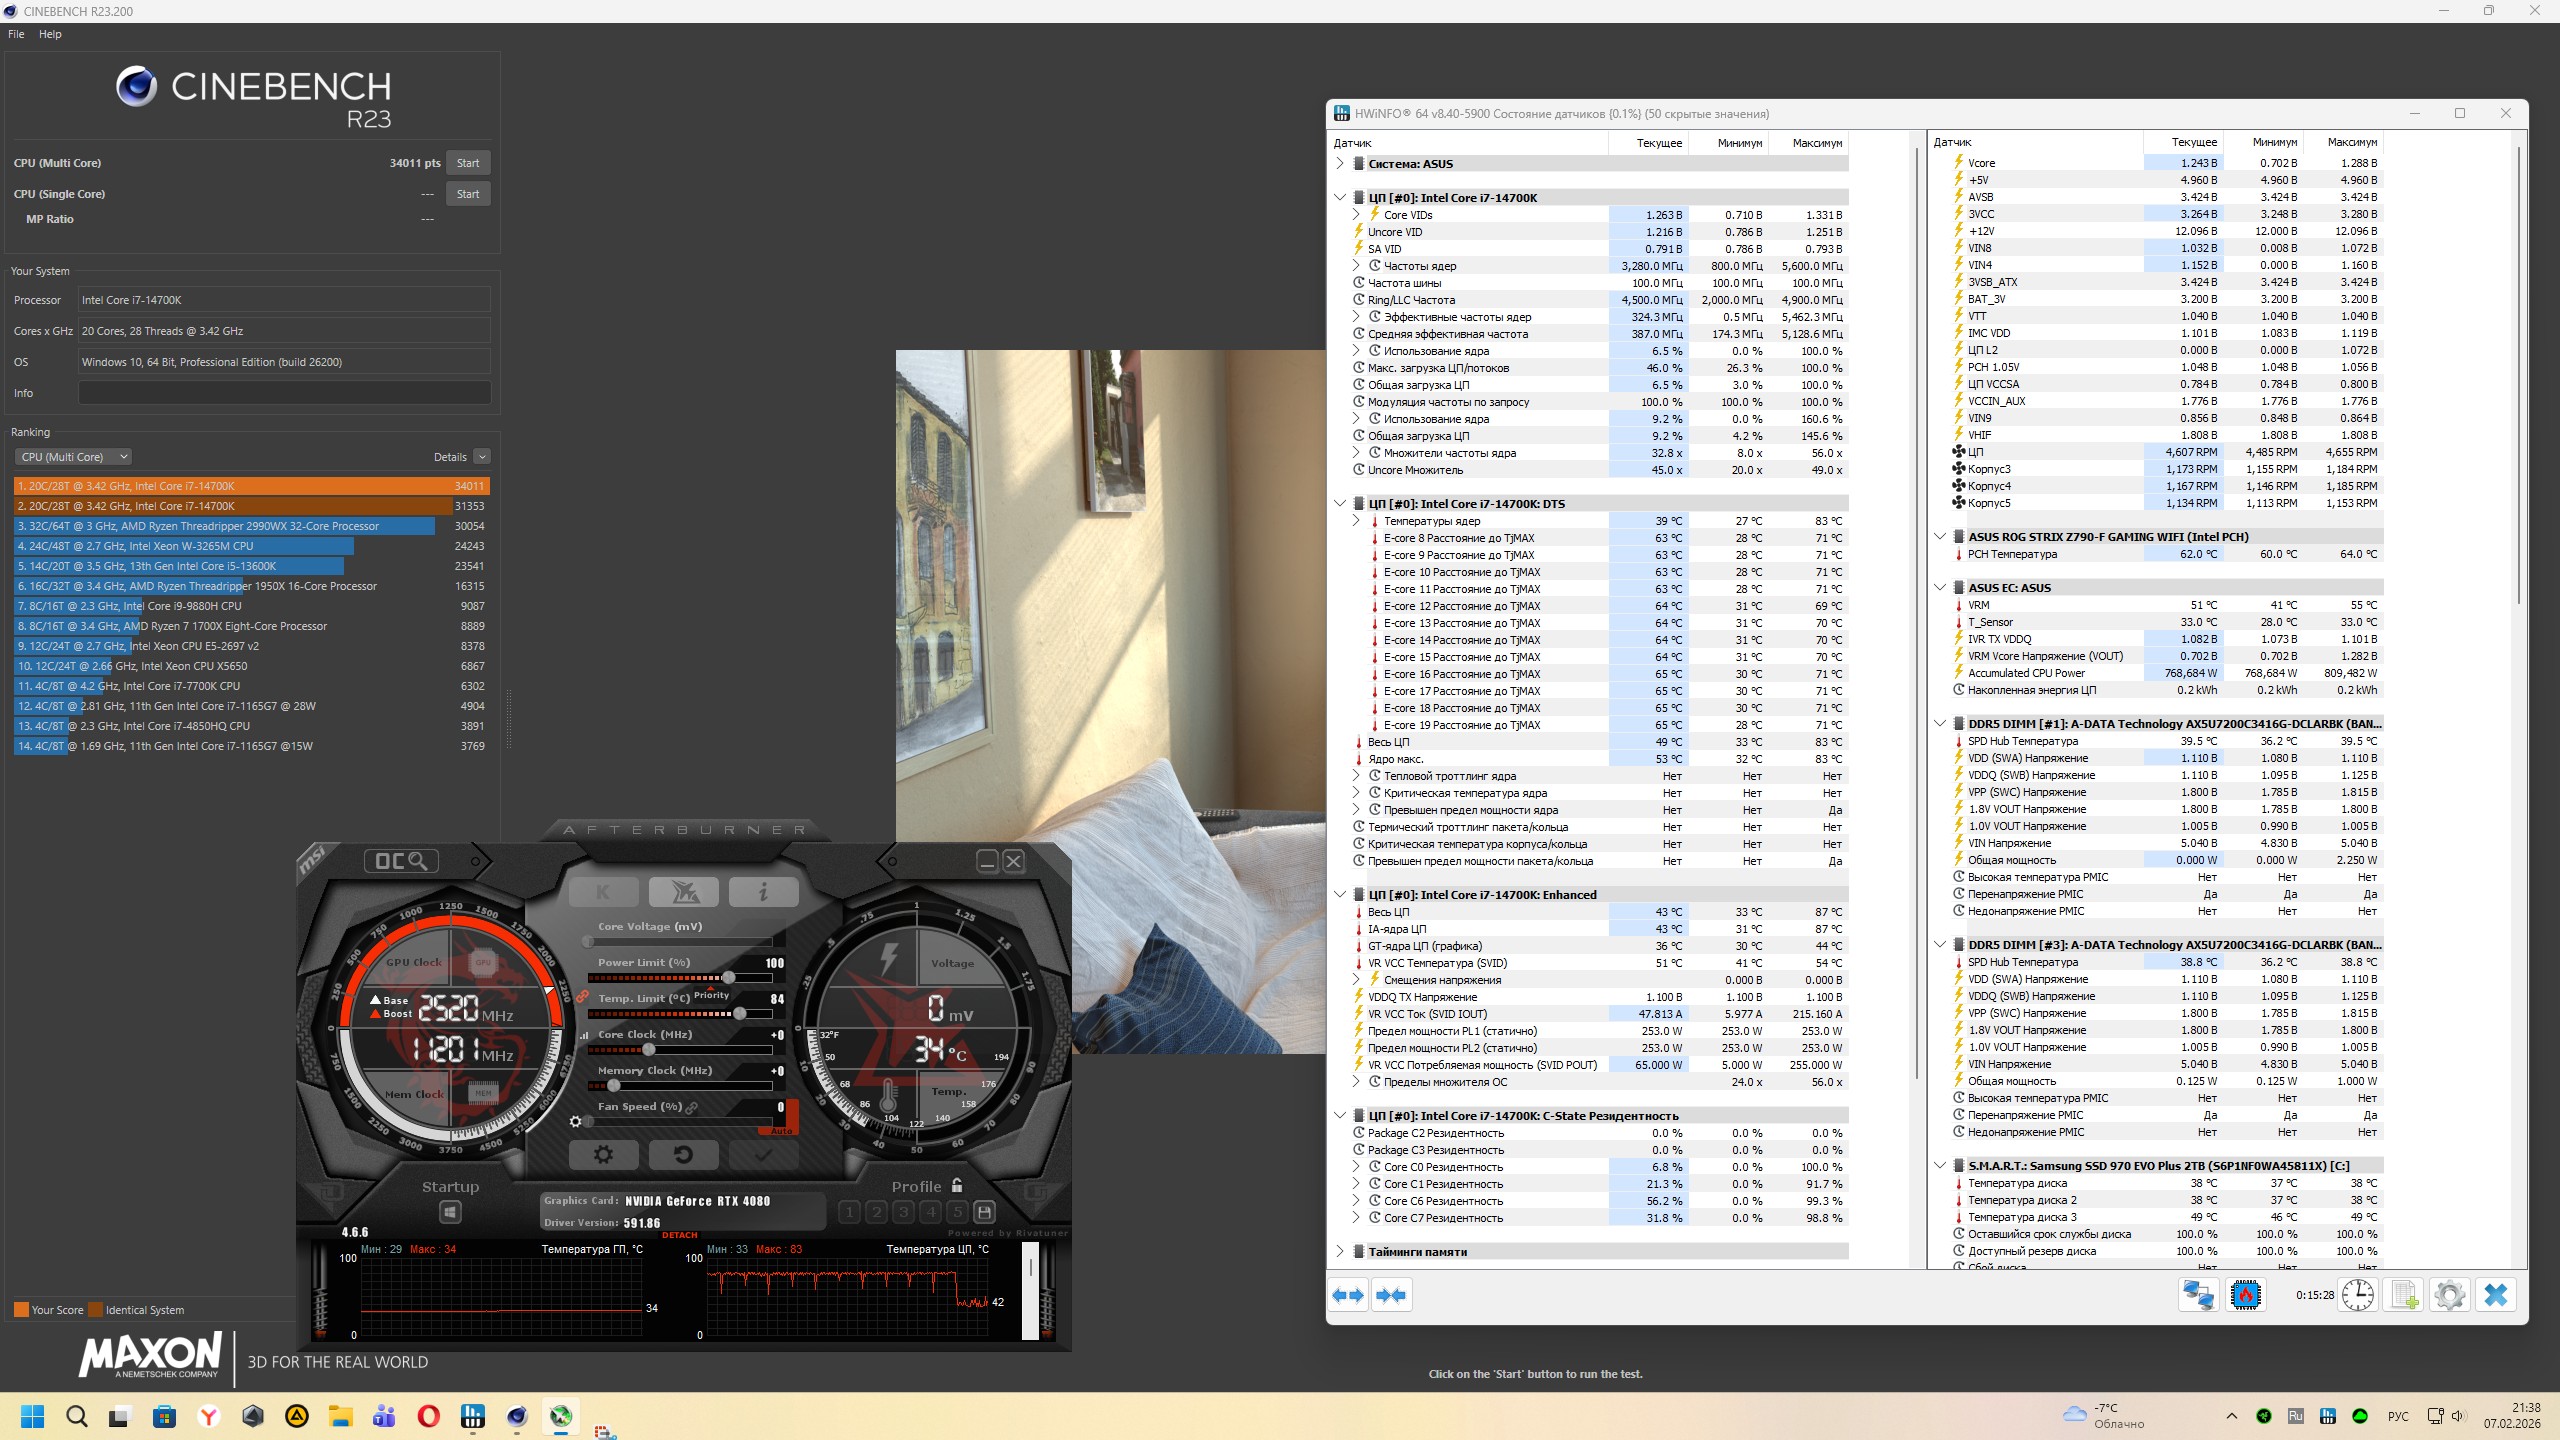Click HWiNFO expand columns arrows button
Image resolution: width=2560 pixels, height=1440 pixels.
click(x=1348, y=1295)
